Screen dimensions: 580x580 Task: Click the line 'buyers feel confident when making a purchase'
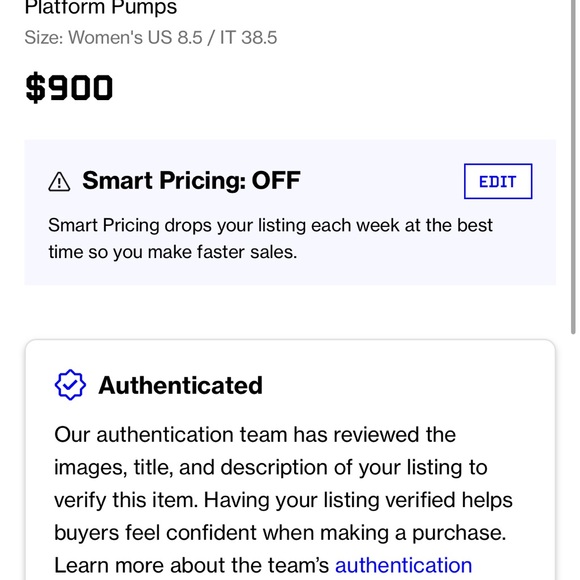(280, 533)
